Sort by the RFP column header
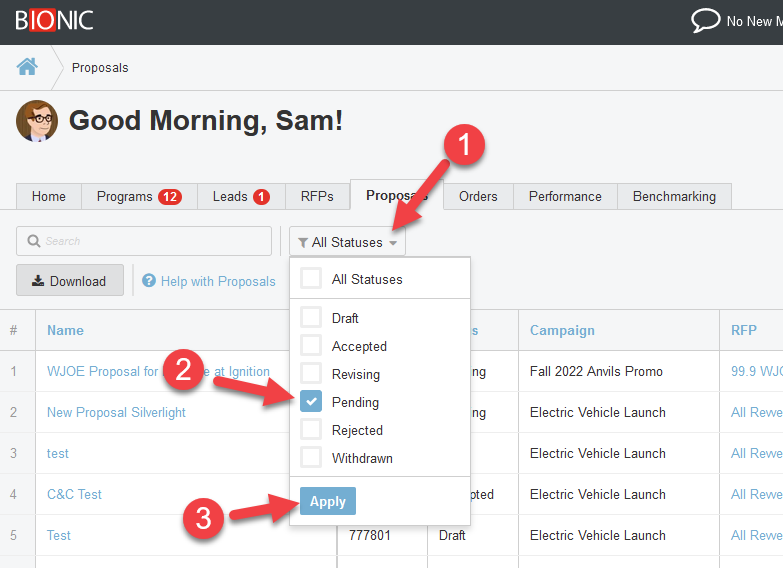The width and height of the screenshot is (783, 568). pos(744,330)
